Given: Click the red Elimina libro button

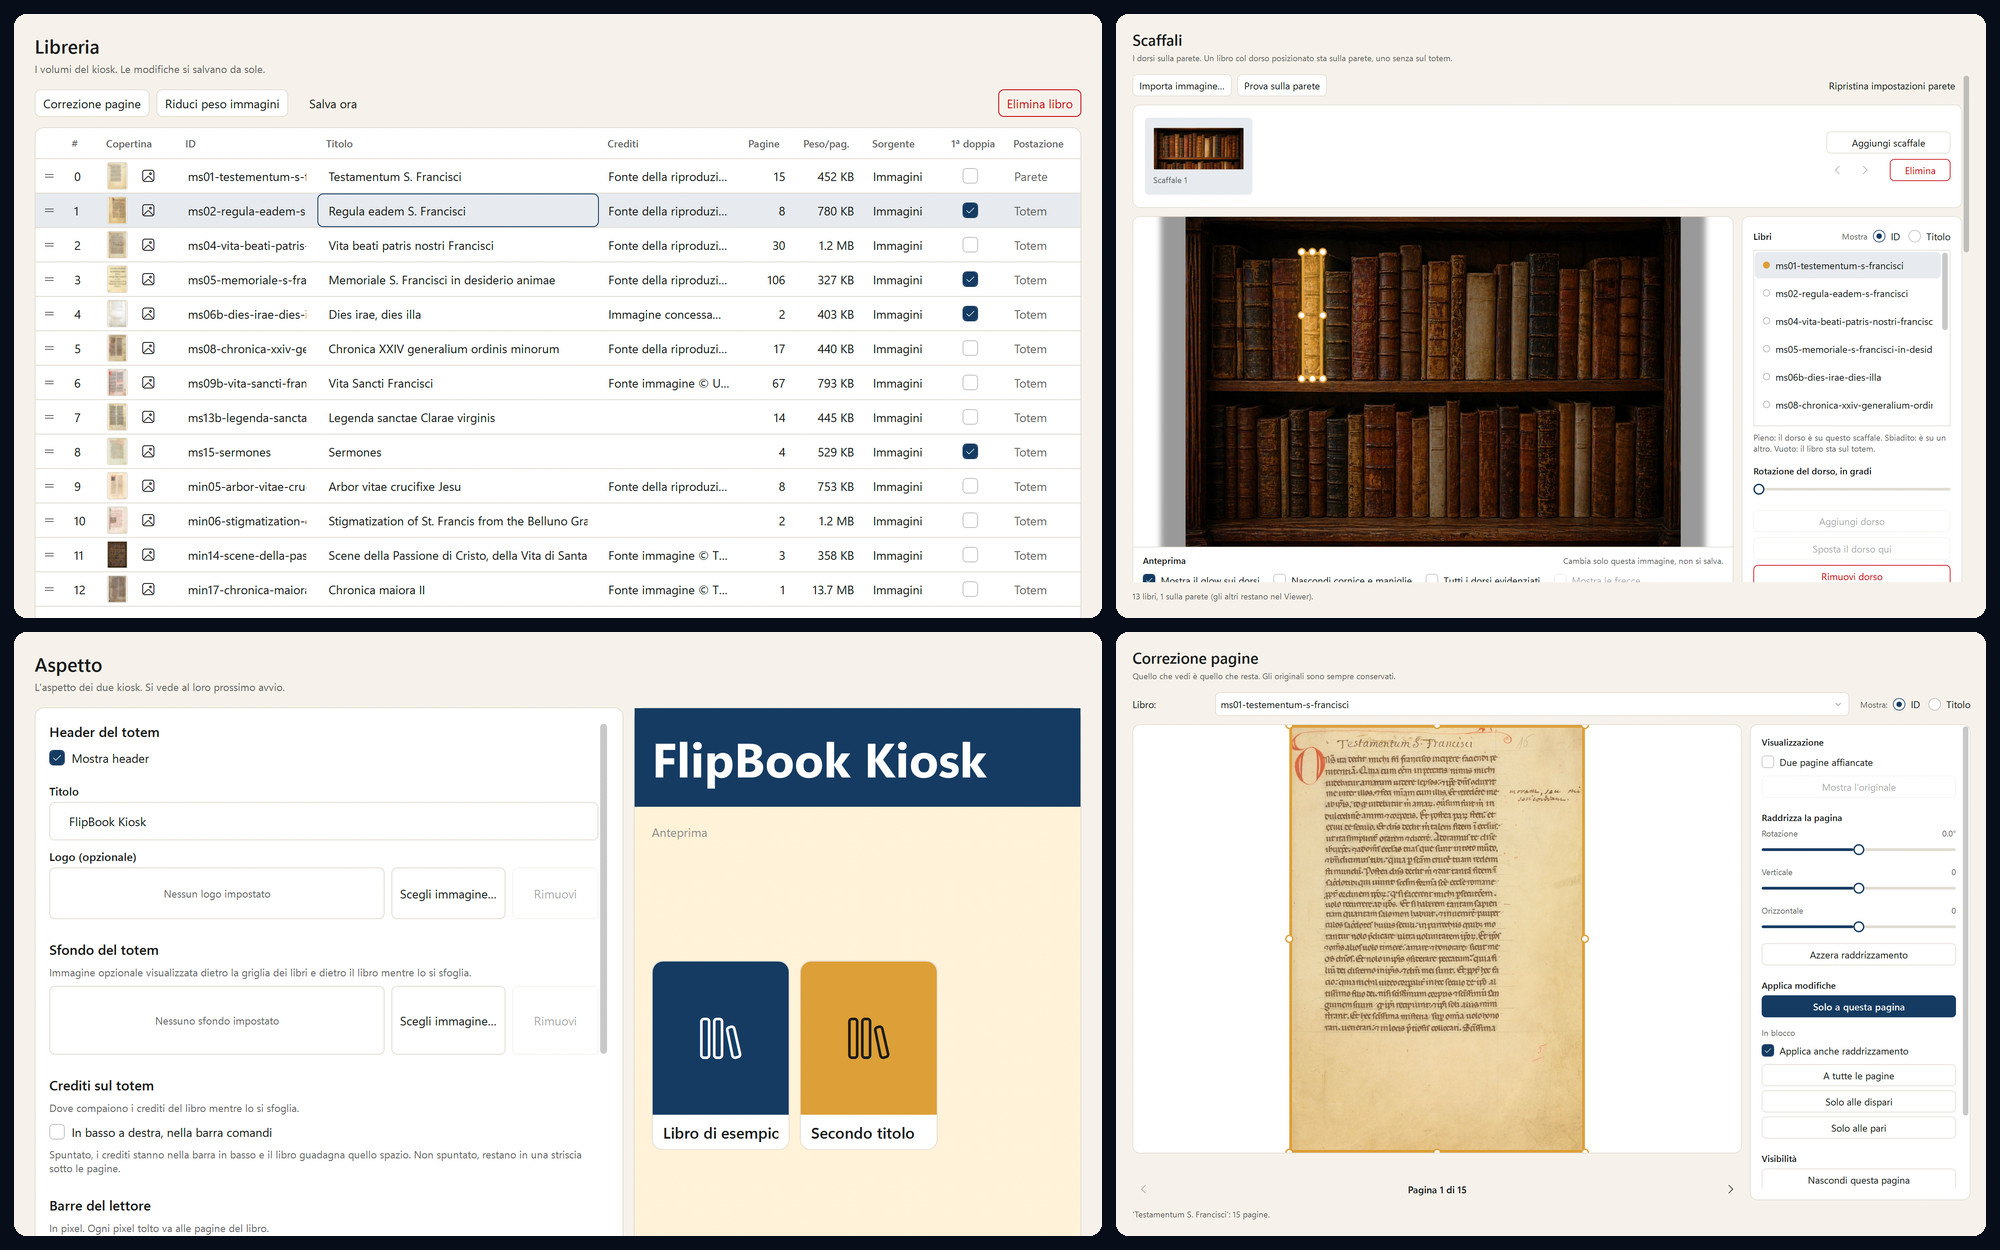Looking at the screenshot, I should point(1039,104).
